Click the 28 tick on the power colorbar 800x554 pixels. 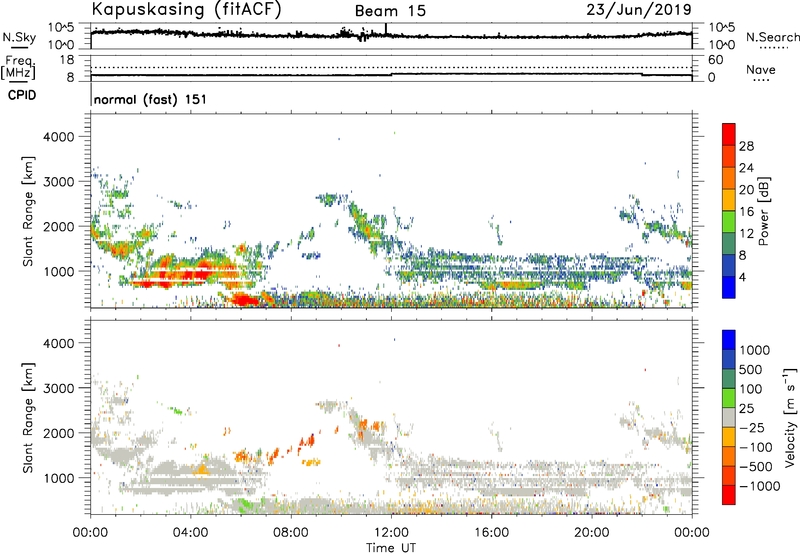point(746,146)
